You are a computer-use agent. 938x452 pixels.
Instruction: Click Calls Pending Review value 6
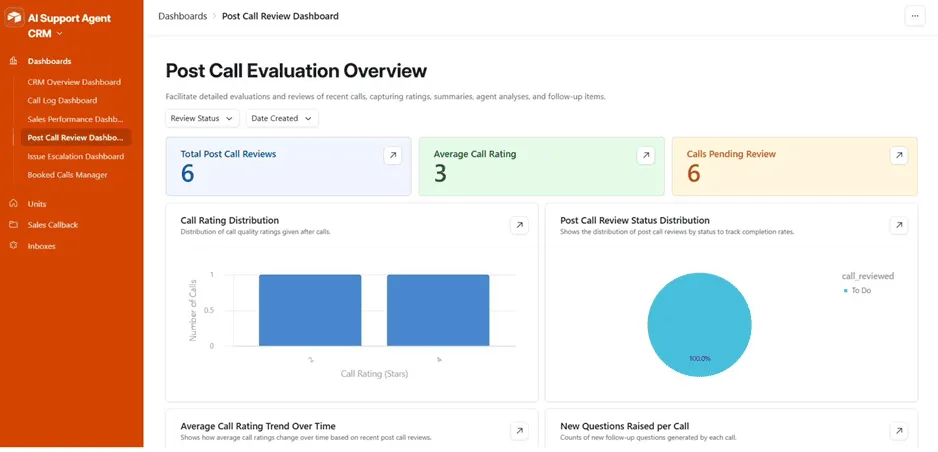693,174
